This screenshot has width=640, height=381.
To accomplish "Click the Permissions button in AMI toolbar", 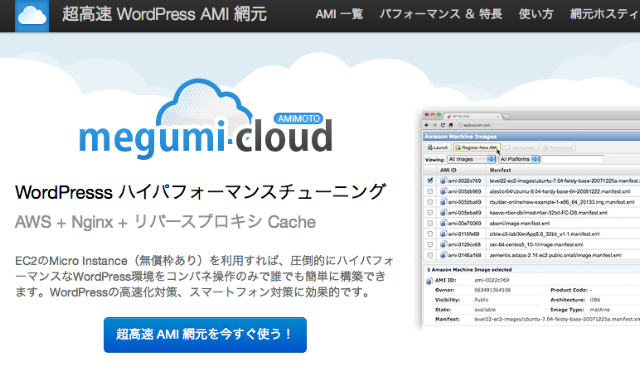I will 558,147.
